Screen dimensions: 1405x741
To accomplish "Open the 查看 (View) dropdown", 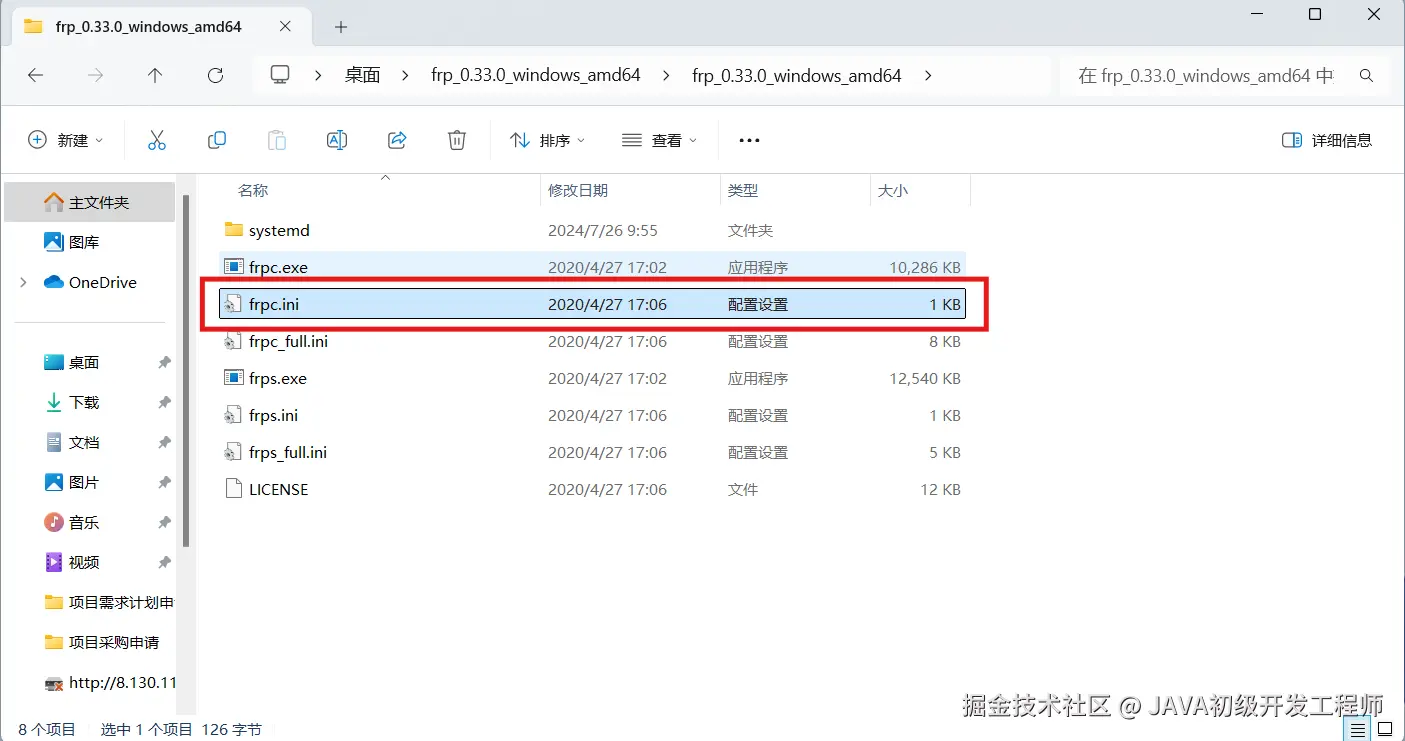I will 659,140.
